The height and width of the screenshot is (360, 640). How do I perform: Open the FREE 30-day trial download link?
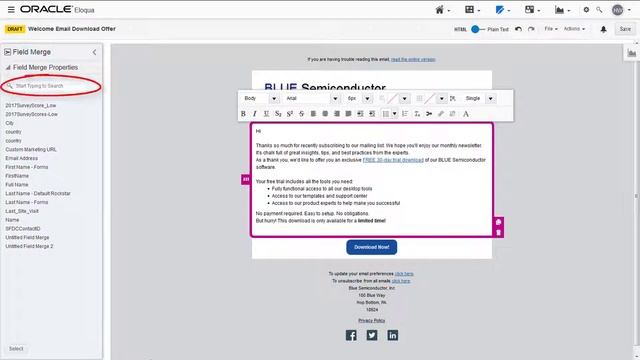(393, 160)
